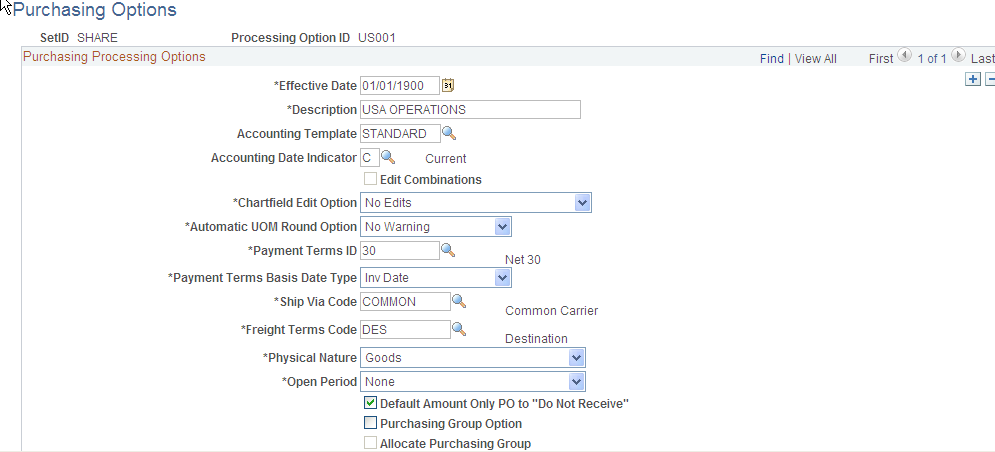Uncheck Default Amount Only PO to Do Not Receive

370,402
